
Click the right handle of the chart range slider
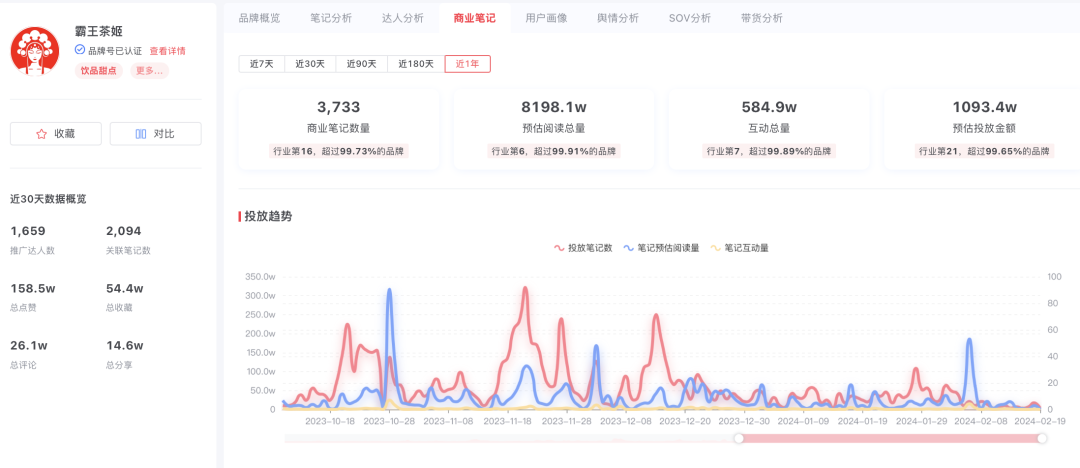(1042, 438)
